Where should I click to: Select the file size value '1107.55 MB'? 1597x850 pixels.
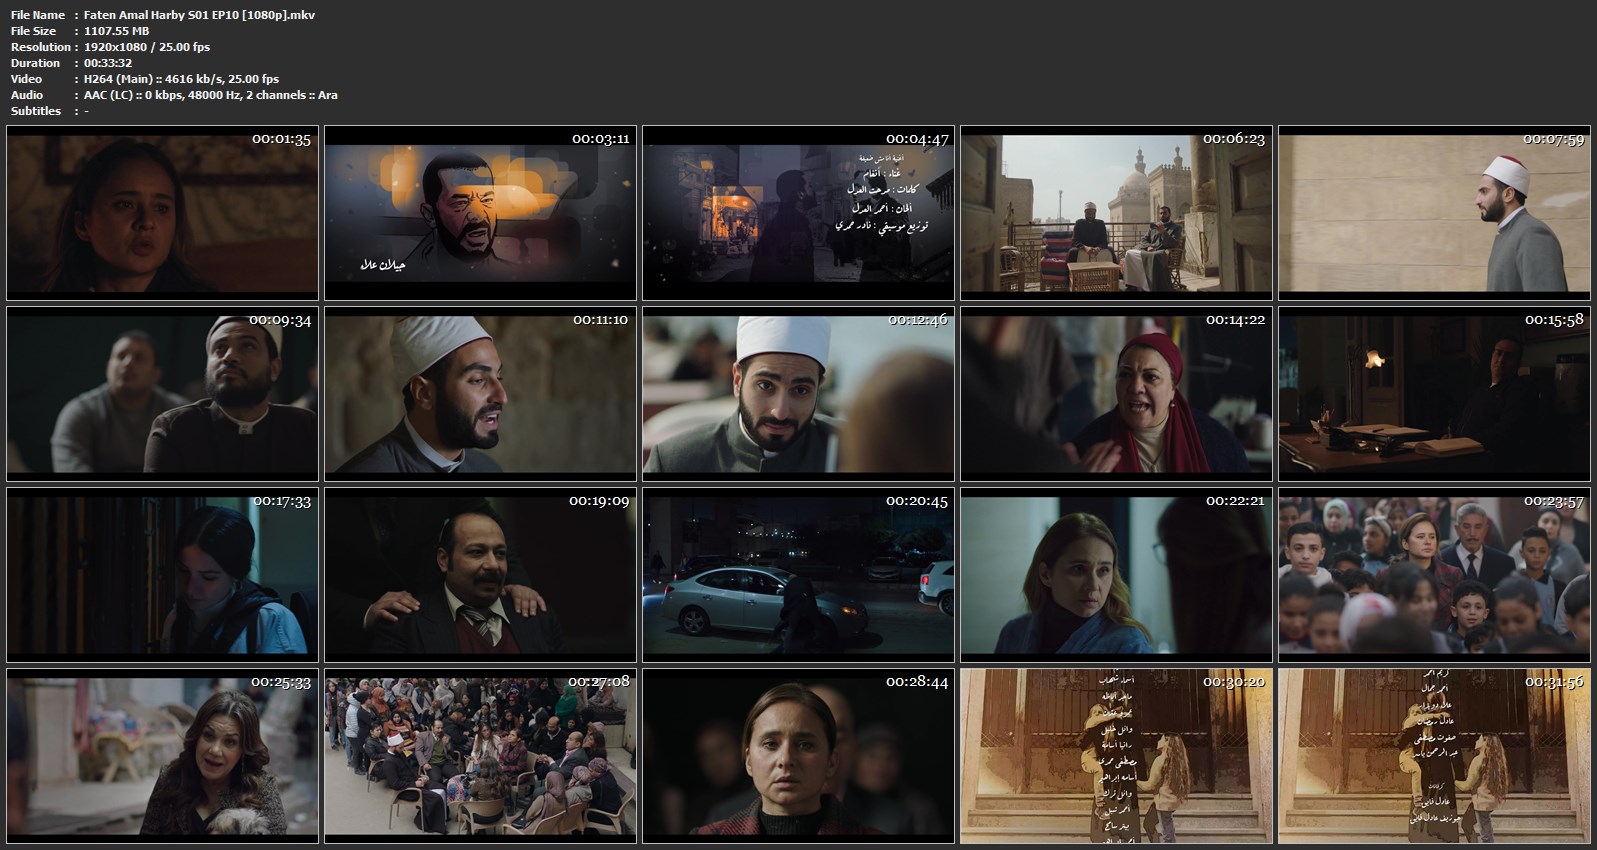[x=117, y=31]
